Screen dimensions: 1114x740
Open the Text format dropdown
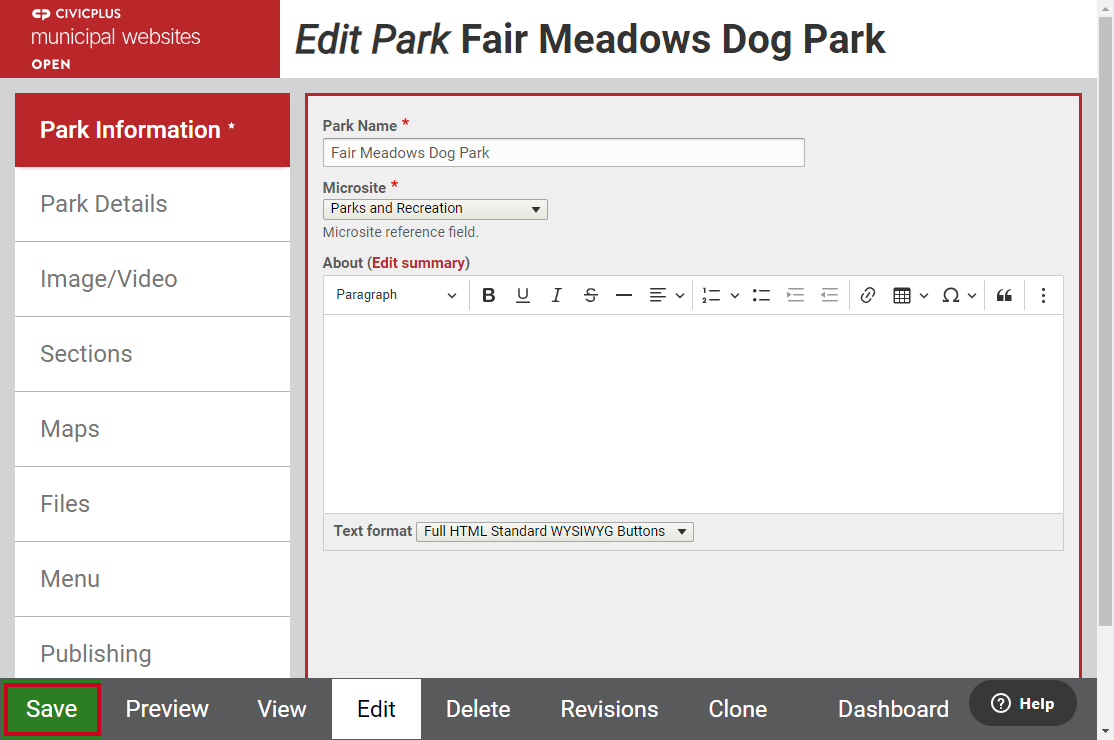click(555, 531)
